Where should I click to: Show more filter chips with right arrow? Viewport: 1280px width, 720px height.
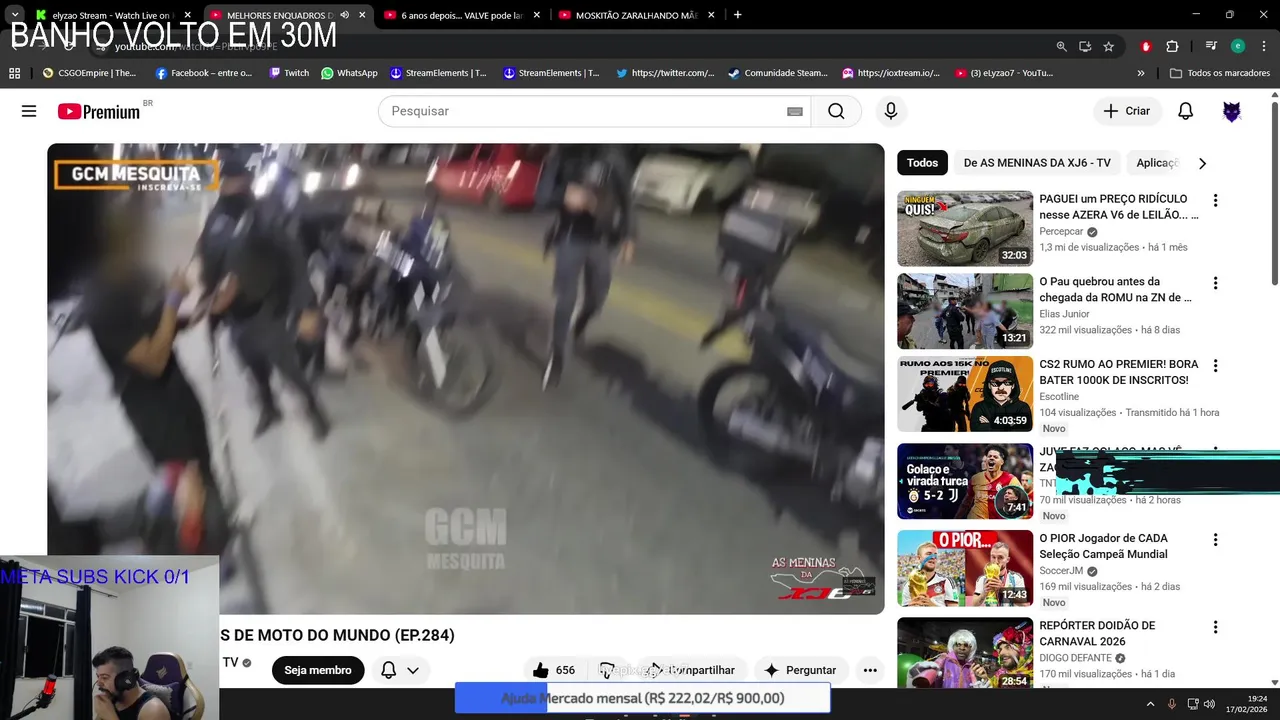(1202, 163)
